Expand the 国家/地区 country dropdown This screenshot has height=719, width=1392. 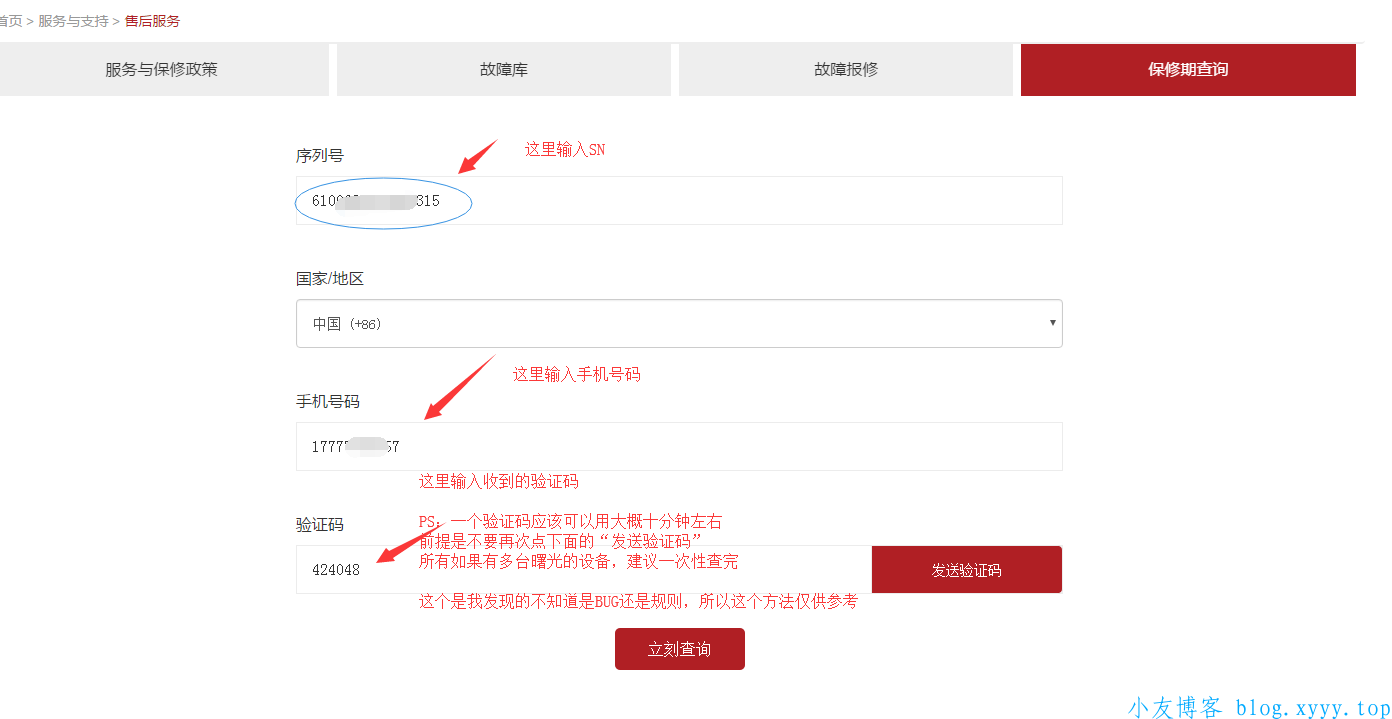point(678,324)
